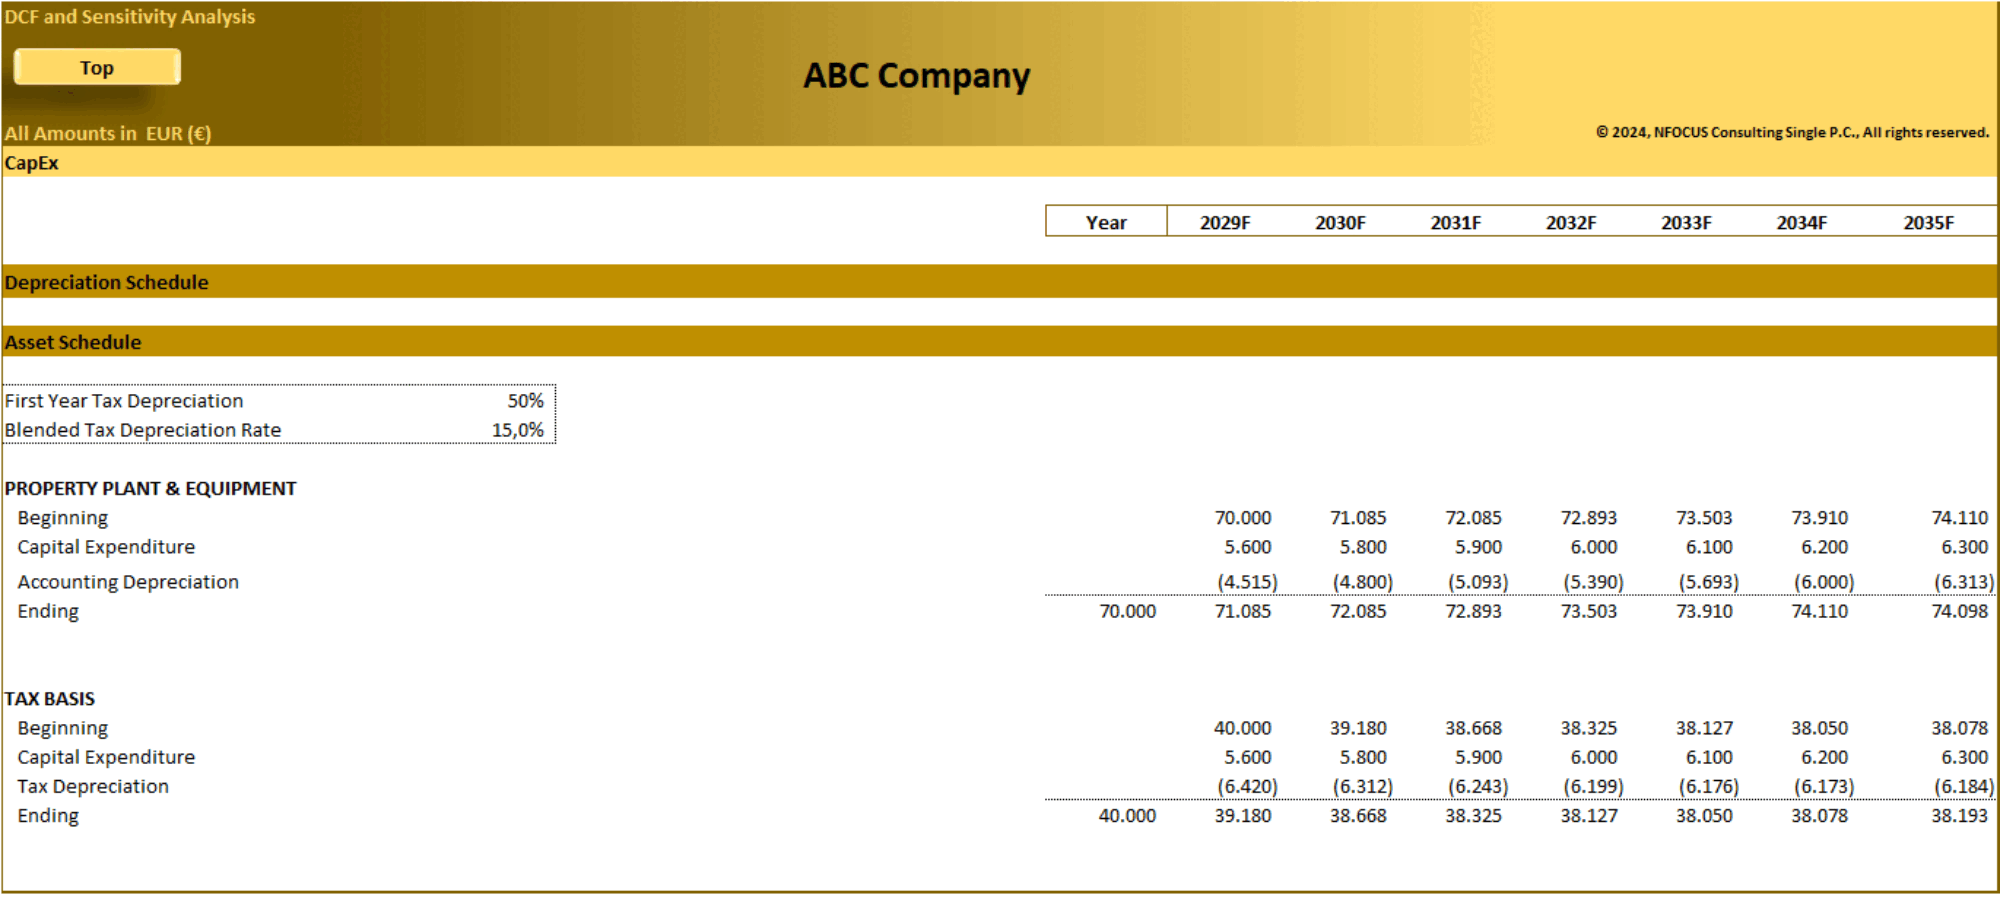Select Accounting Depreciation (6.313) cell
Screen dimensions: 2000x903
click(1964, 582)
